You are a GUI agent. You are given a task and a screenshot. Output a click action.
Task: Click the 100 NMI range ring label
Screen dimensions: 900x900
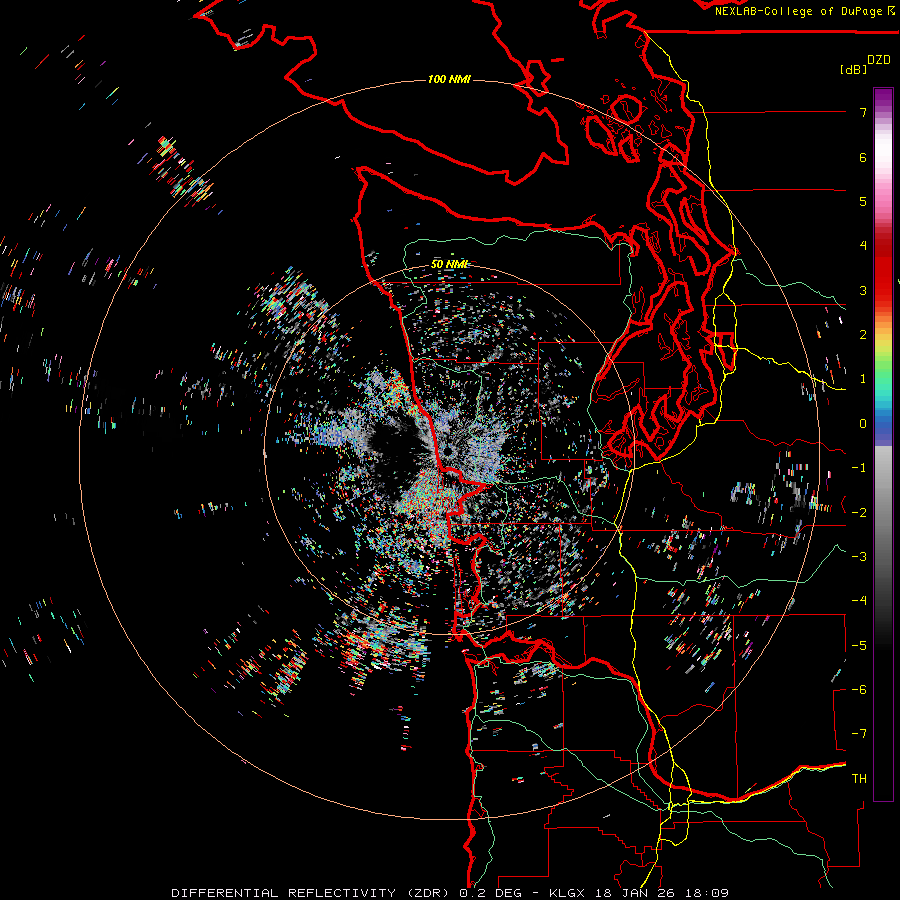pos(449,79)
